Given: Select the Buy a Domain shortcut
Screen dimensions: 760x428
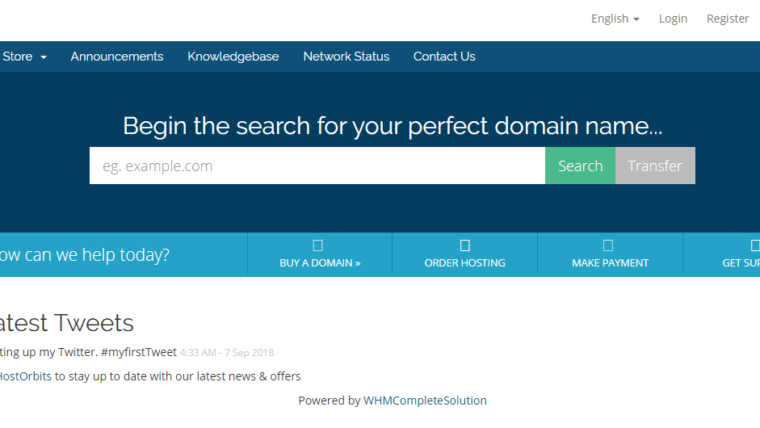Looking at the screenshot, I should point(320,254).
